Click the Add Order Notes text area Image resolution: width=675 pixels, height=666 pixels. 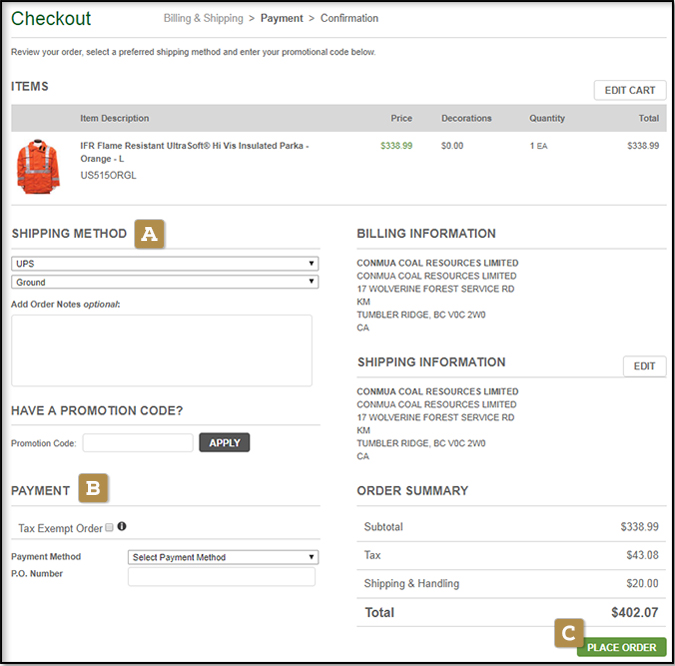(x=162, y=350)
